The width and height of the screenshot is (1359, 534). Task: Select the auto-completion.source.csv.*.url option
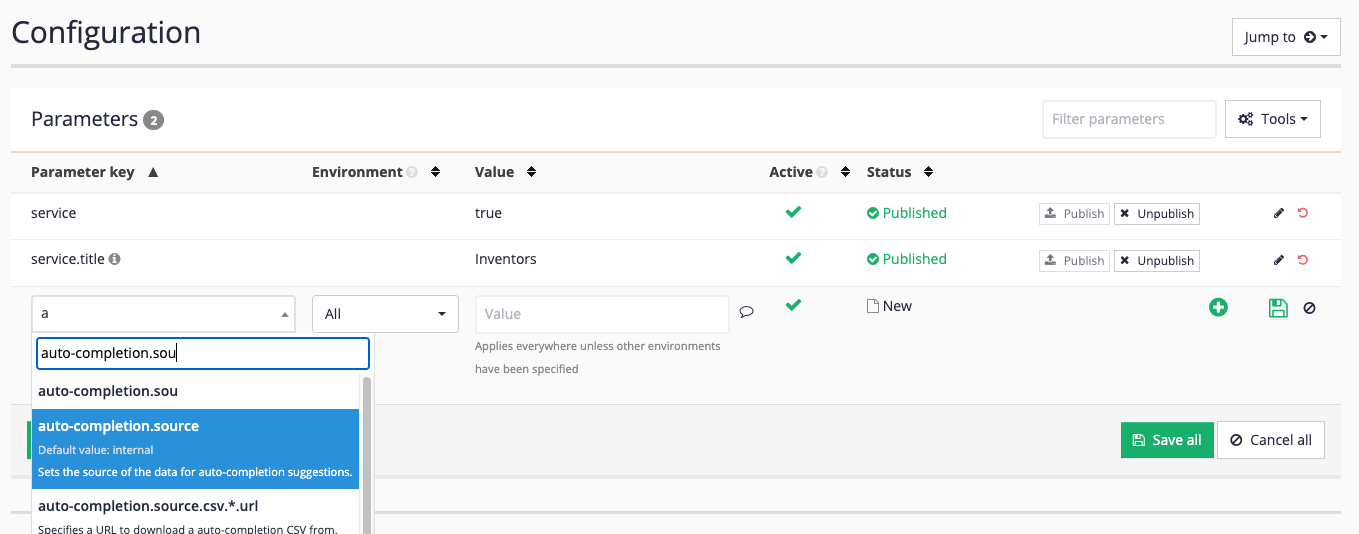(x=196, y=512)
